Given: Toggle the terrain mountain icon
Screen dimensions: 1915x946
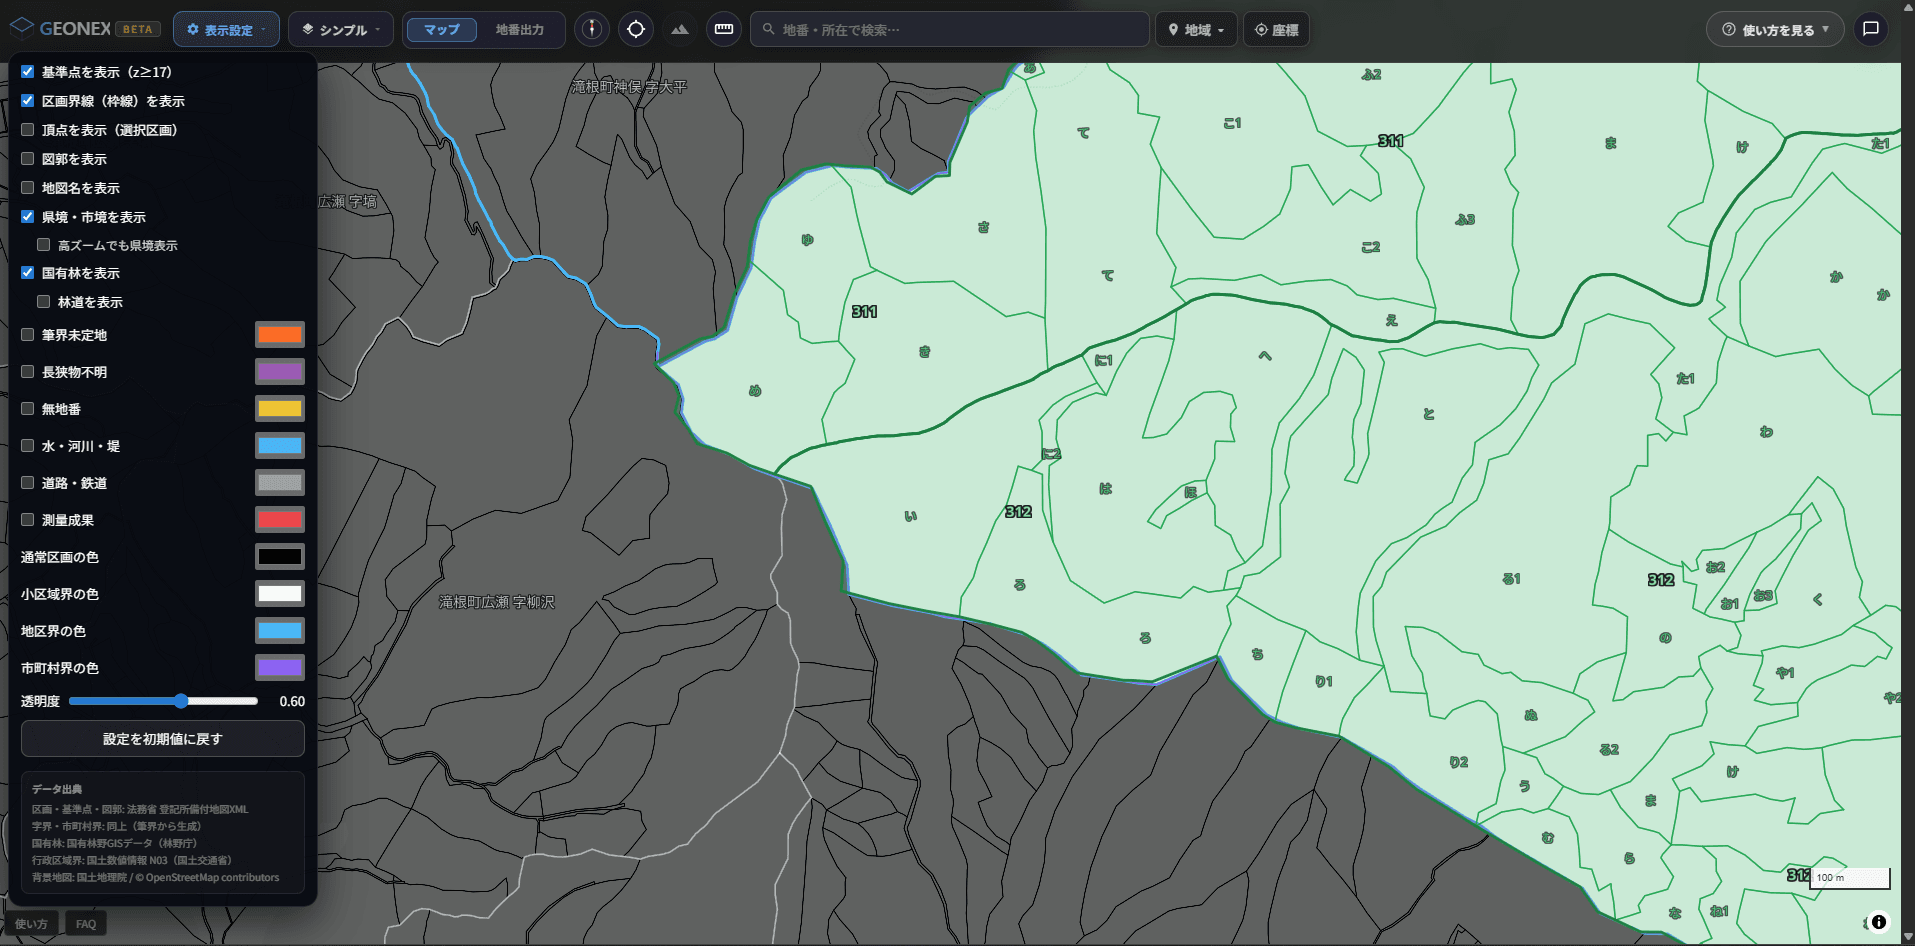Looking at the screenshot, I should click(680, 29).
